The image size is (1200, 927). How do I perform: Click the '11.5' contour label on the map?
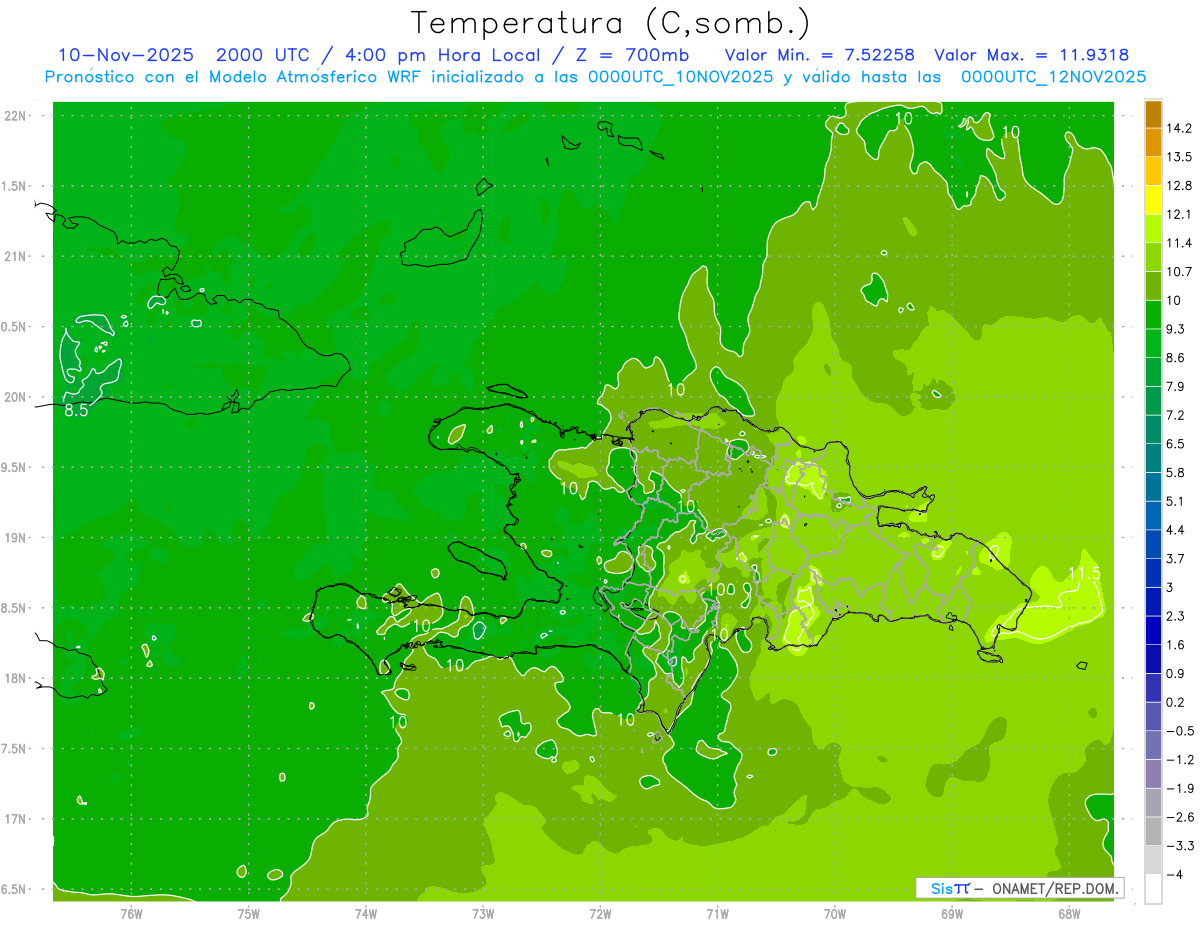click(1084, 573)
